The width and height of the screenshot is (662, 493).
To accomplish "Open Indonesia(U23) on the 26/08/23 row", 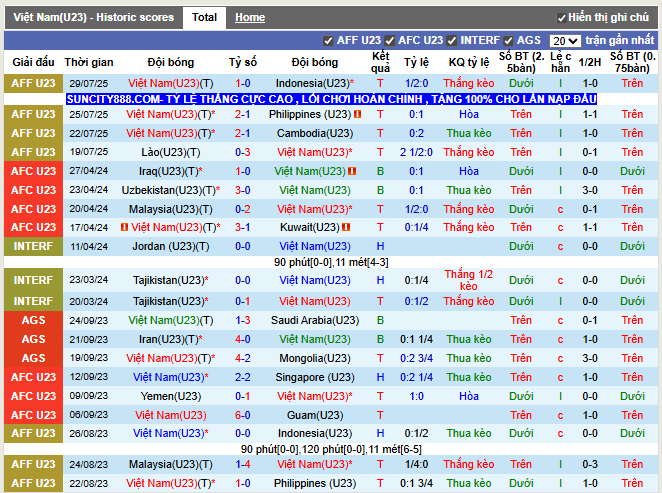I will coord(315,433).
